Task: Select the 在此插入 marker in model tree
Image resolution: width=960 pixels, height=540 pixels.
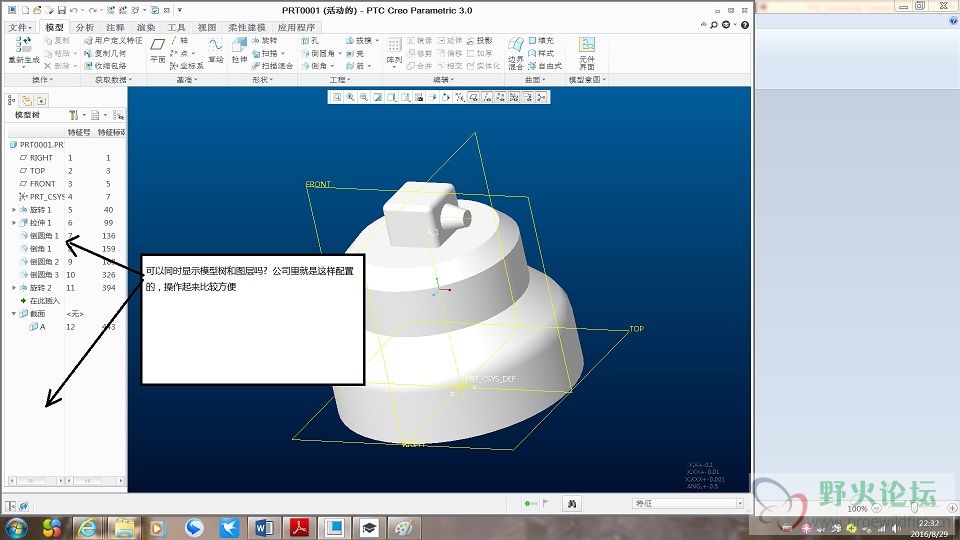Action: [x=40, y=301]
